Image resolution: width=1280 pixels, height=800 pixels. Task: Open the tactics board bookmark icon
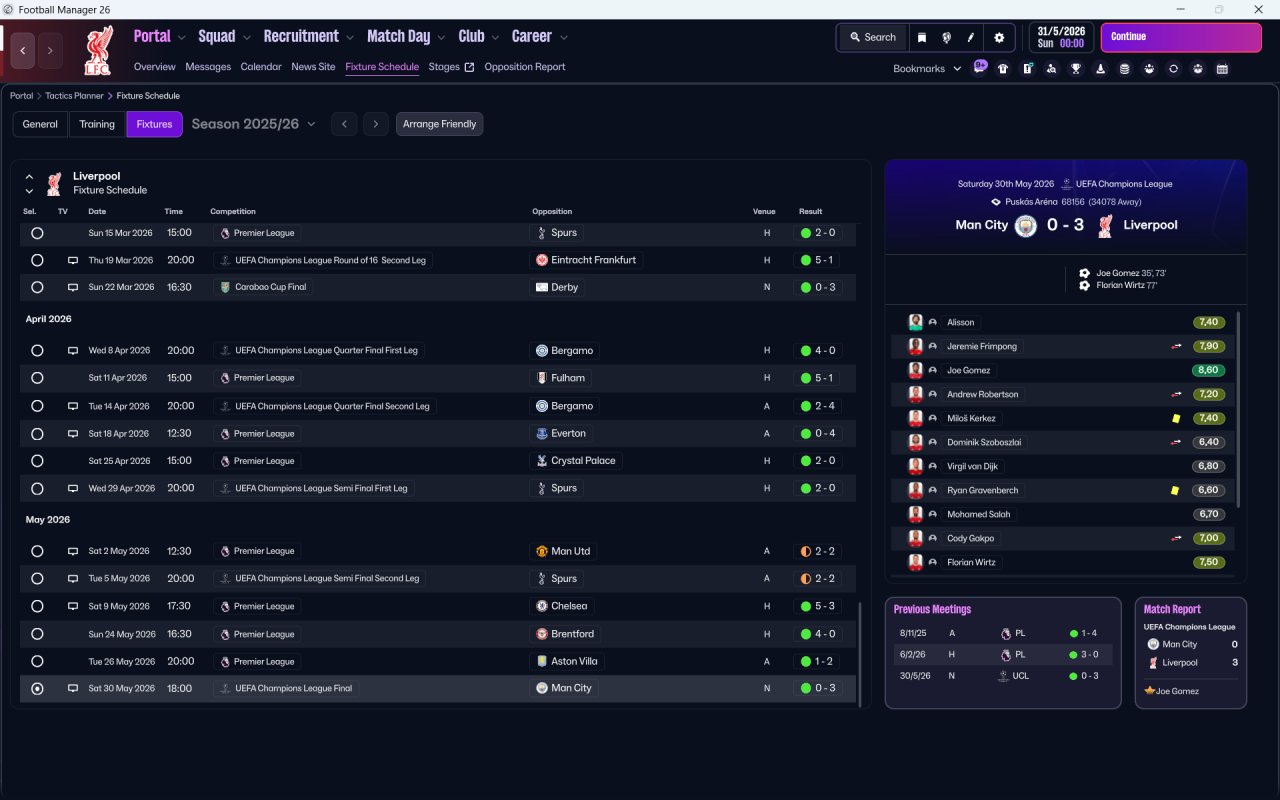pyautogui.click(x=1027, y=69)
